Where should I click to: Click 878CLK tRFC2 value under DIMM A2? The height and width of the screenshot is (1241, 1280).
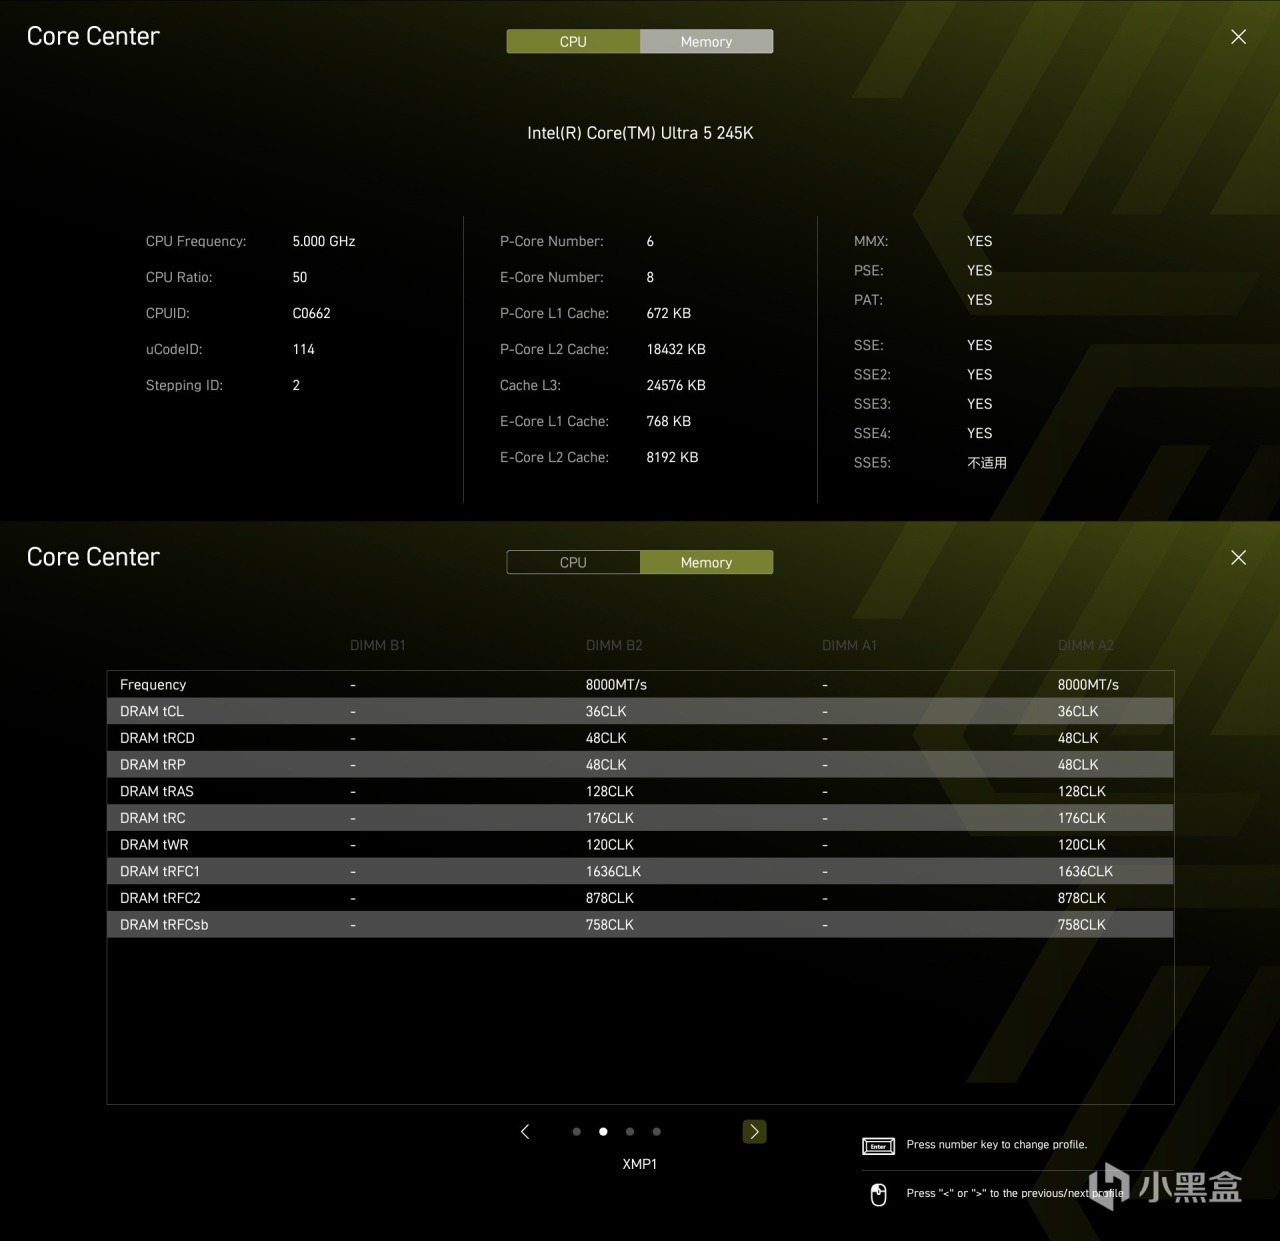(x=1082, y=898)
